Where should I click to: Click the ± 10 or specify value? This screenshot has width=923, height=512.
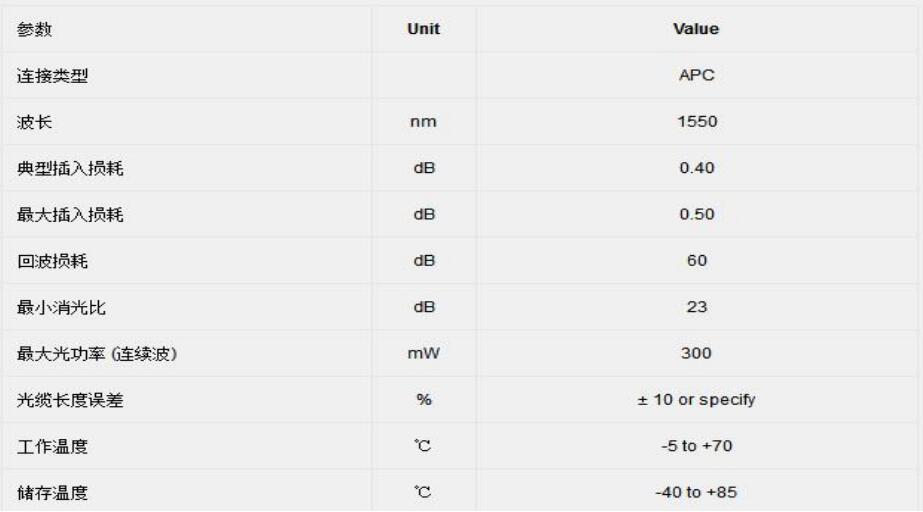pyautogui.click(x=697, y=400)
